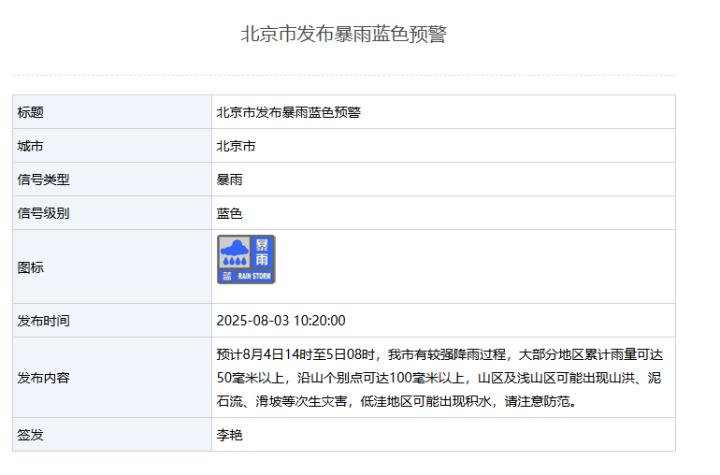This screenshot has width=720, height=475.
Task: Click the line mentioning 50毫米以上
Action: coord(439,378)
